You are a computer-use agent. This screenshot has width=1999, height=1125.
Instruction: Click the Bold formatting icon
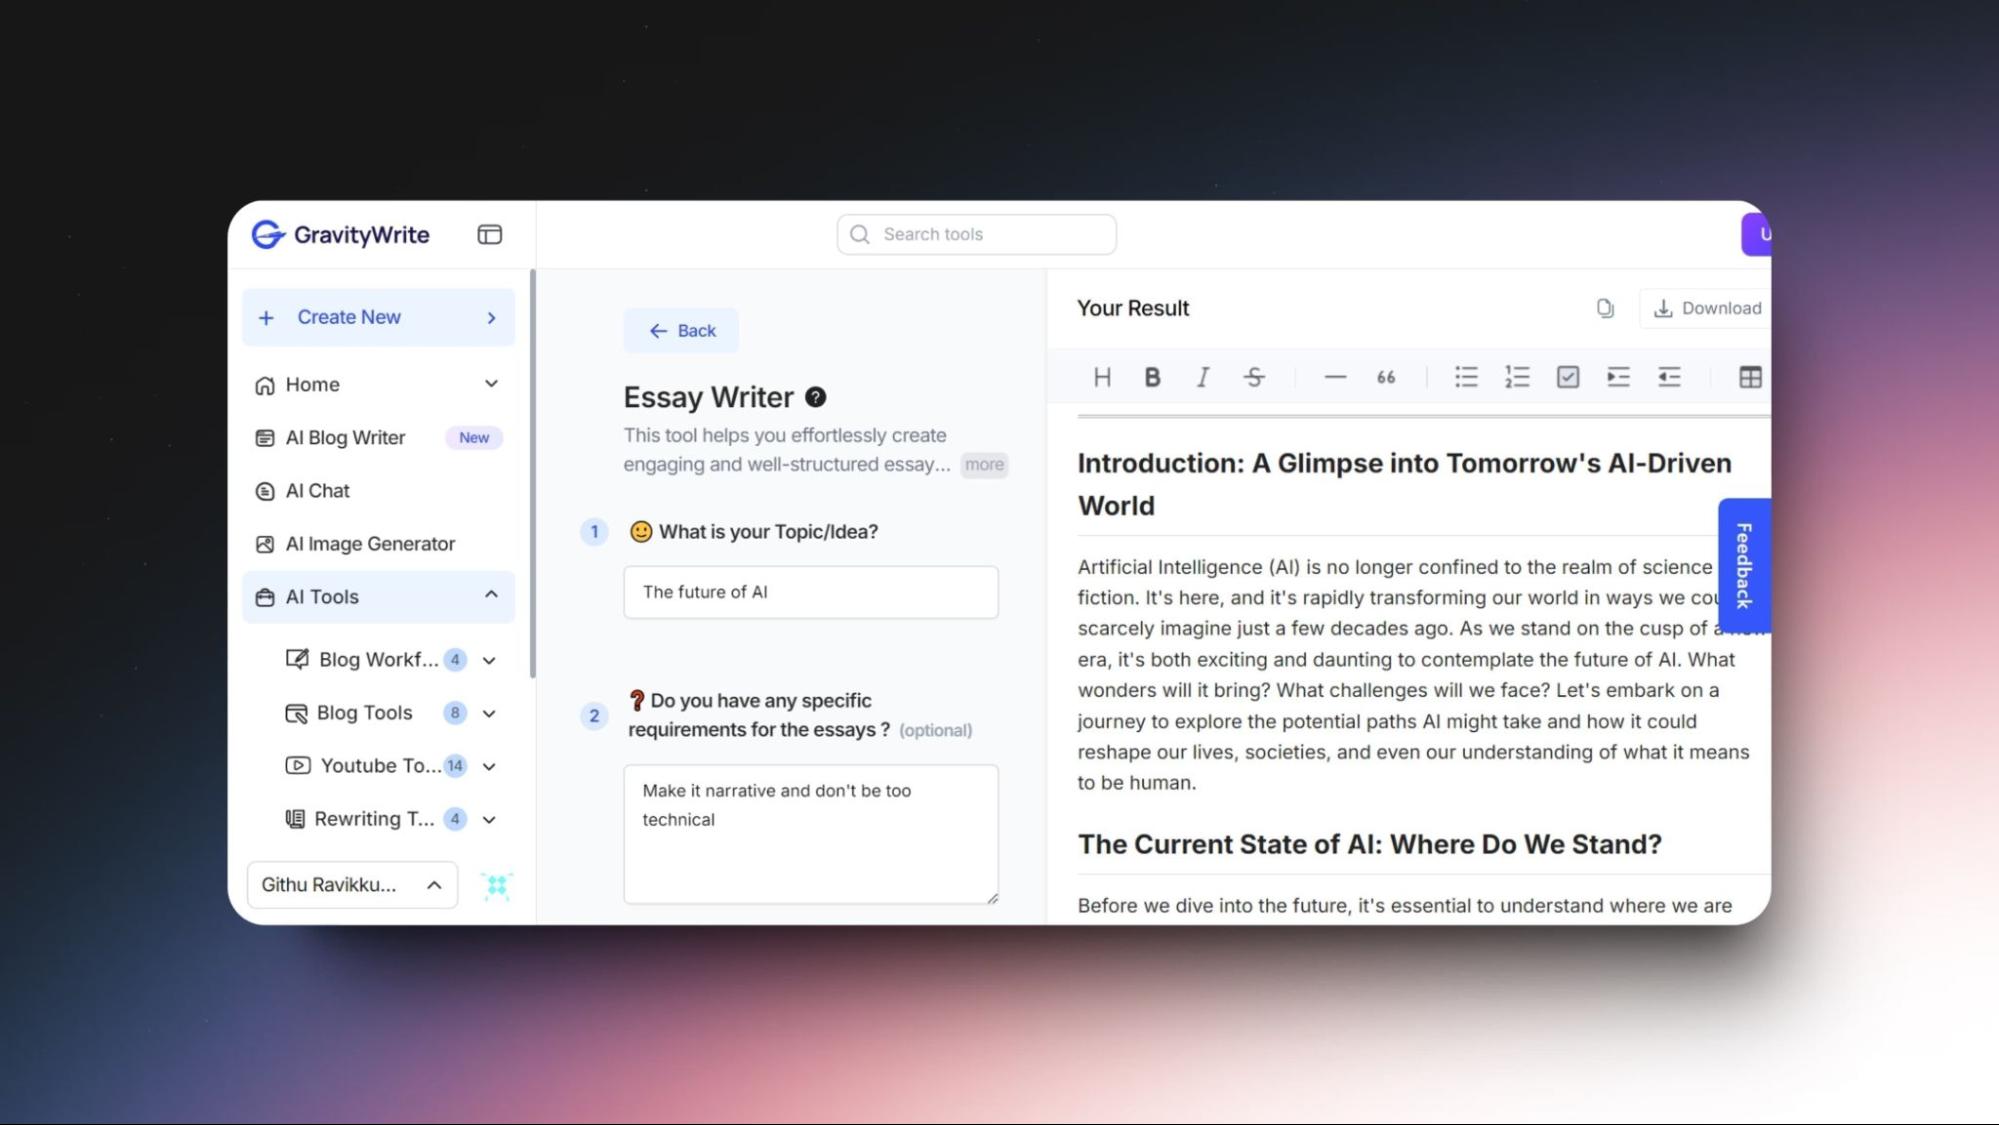coord(1151,375)
